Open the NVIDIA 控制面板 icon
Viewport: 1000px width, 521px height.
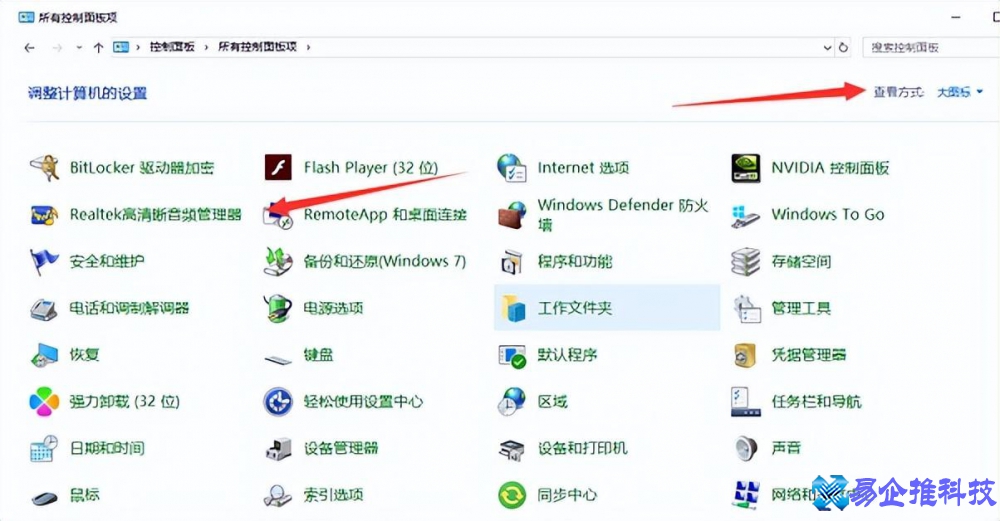tap(745, 168)
